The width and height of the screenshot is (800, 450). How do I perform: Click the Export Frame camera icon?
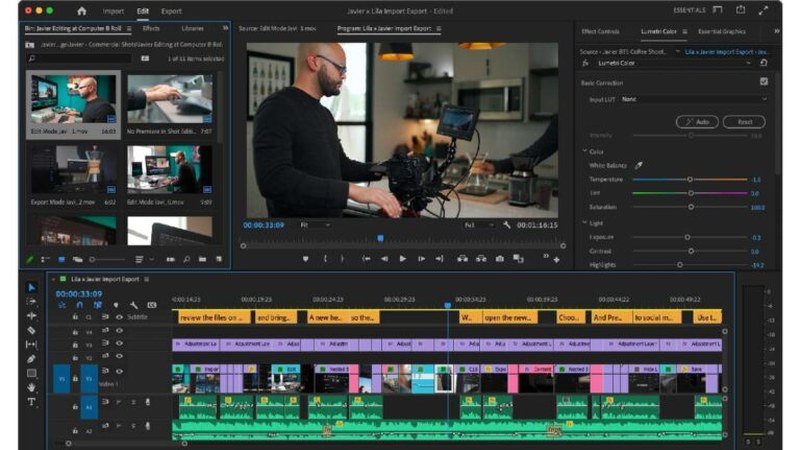(x=499, y=259)
